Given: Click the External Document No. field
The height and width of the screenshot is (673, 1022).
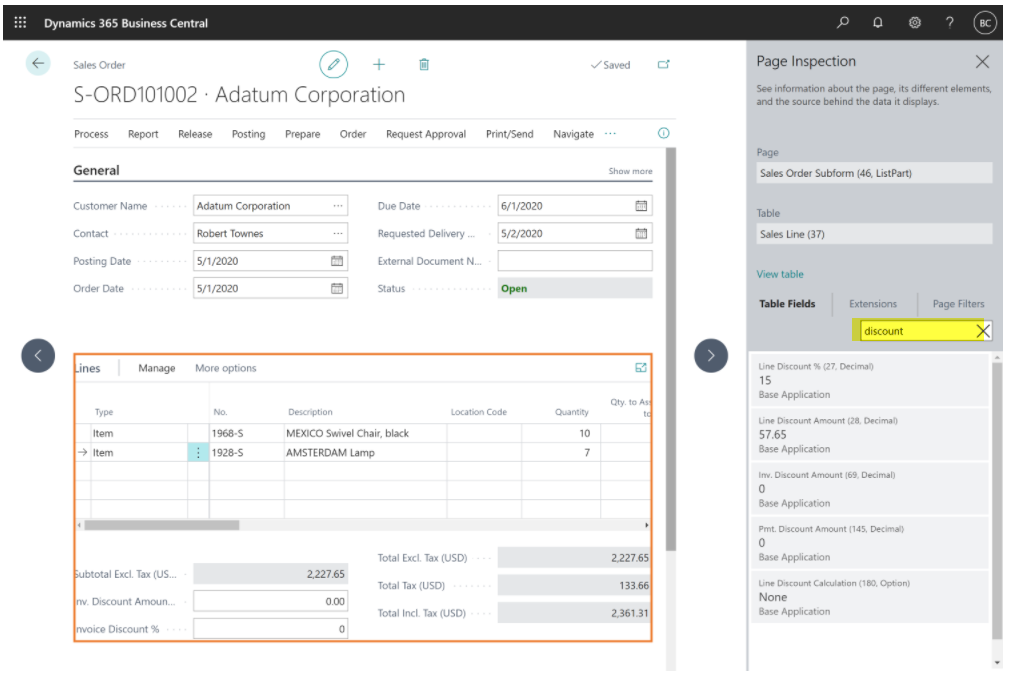Looking at the screenshot, I should tap(575, 261).
